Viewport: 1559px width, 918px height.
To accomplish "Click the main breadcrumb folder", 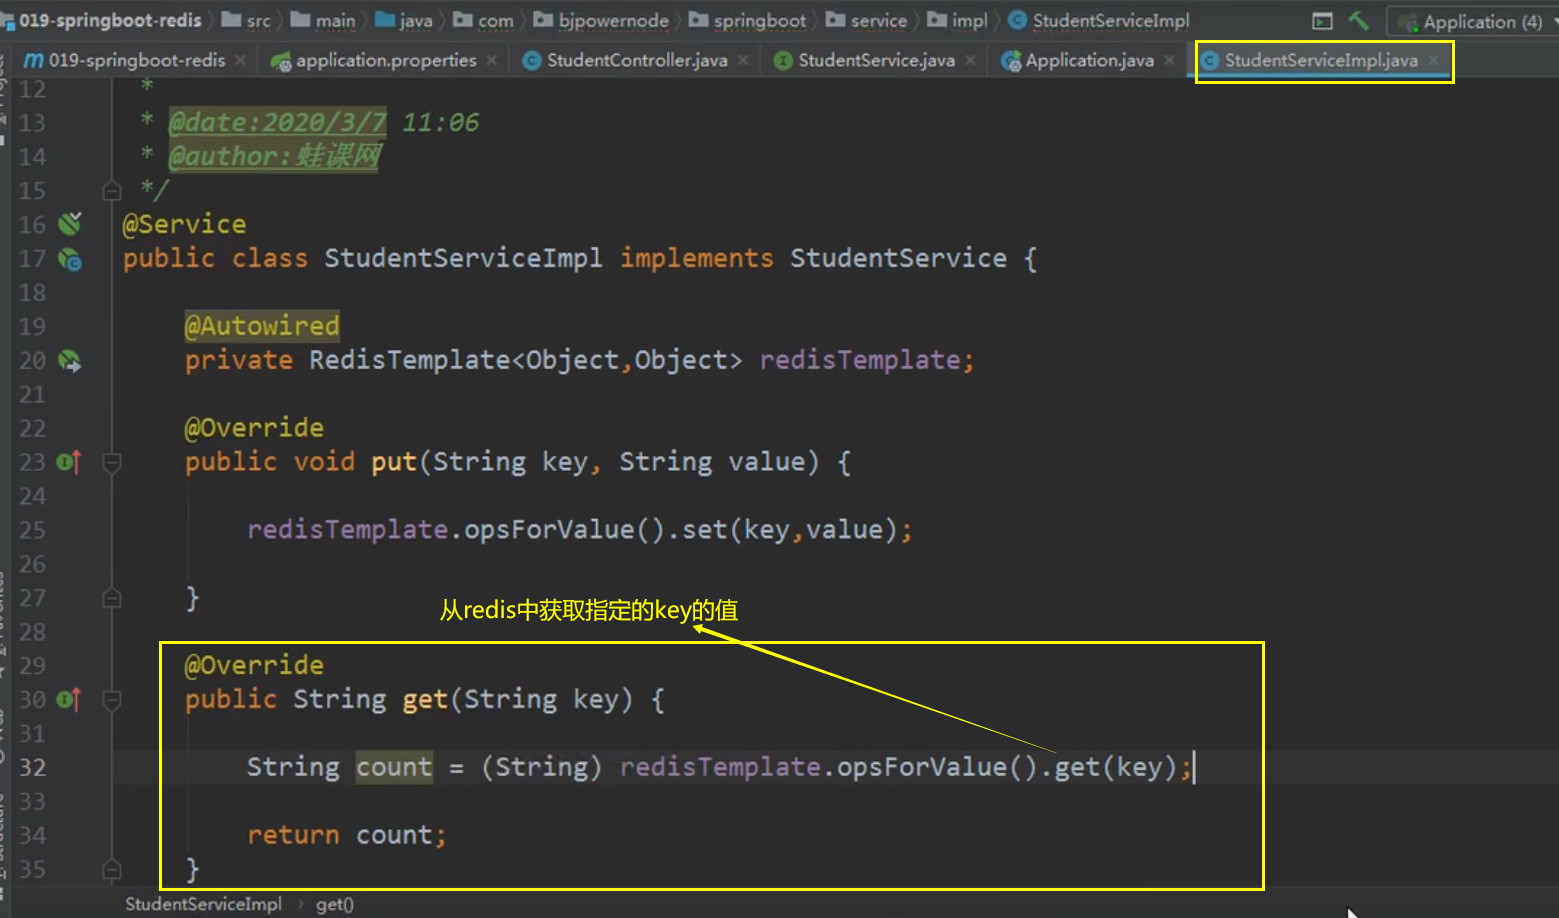I will point(323,20).
